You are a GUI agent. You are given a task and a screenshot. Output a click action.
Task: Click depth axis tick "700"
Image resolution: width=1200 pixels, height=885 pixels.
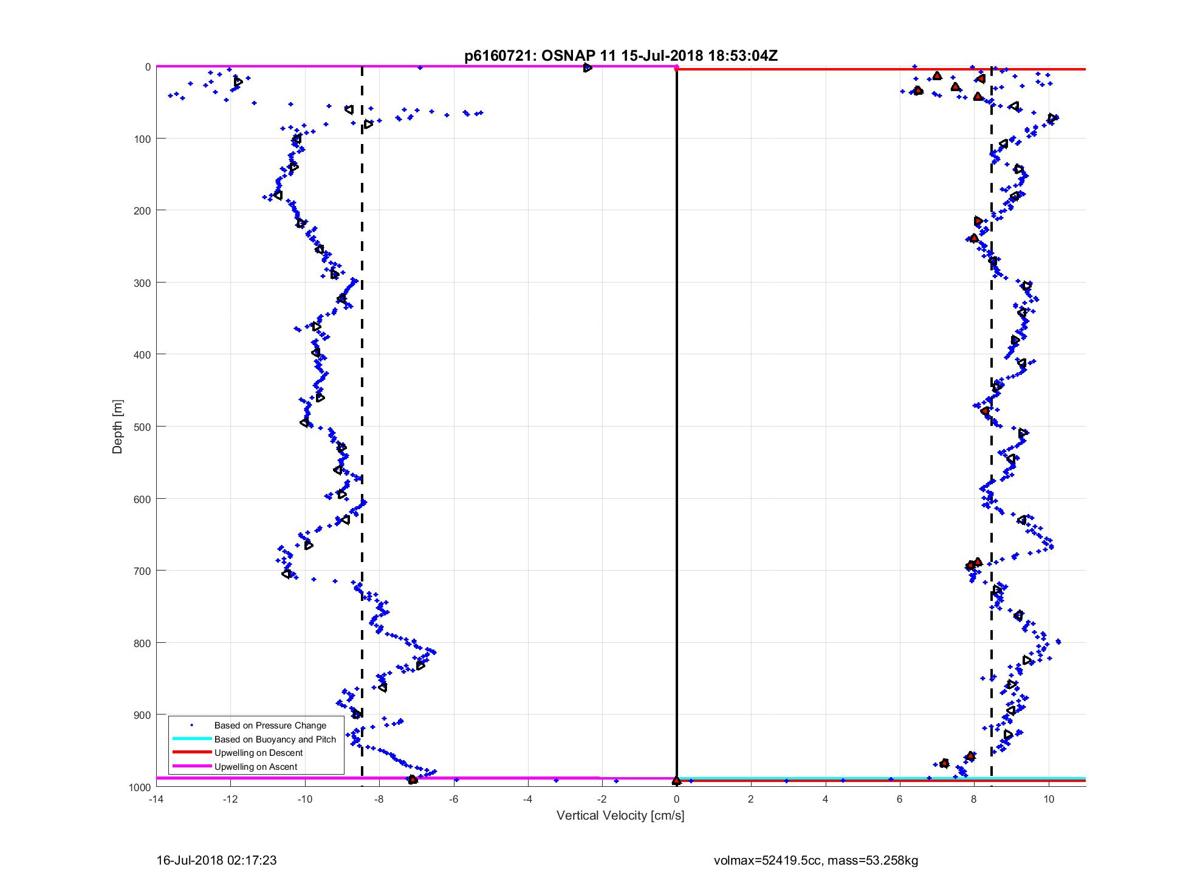coord(141,571)
